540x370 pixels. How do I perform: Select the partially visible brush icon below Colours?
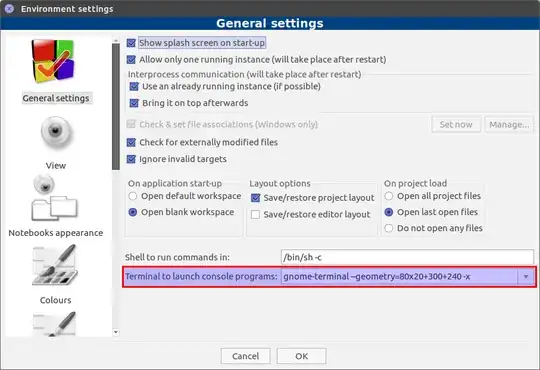point(54,324)
